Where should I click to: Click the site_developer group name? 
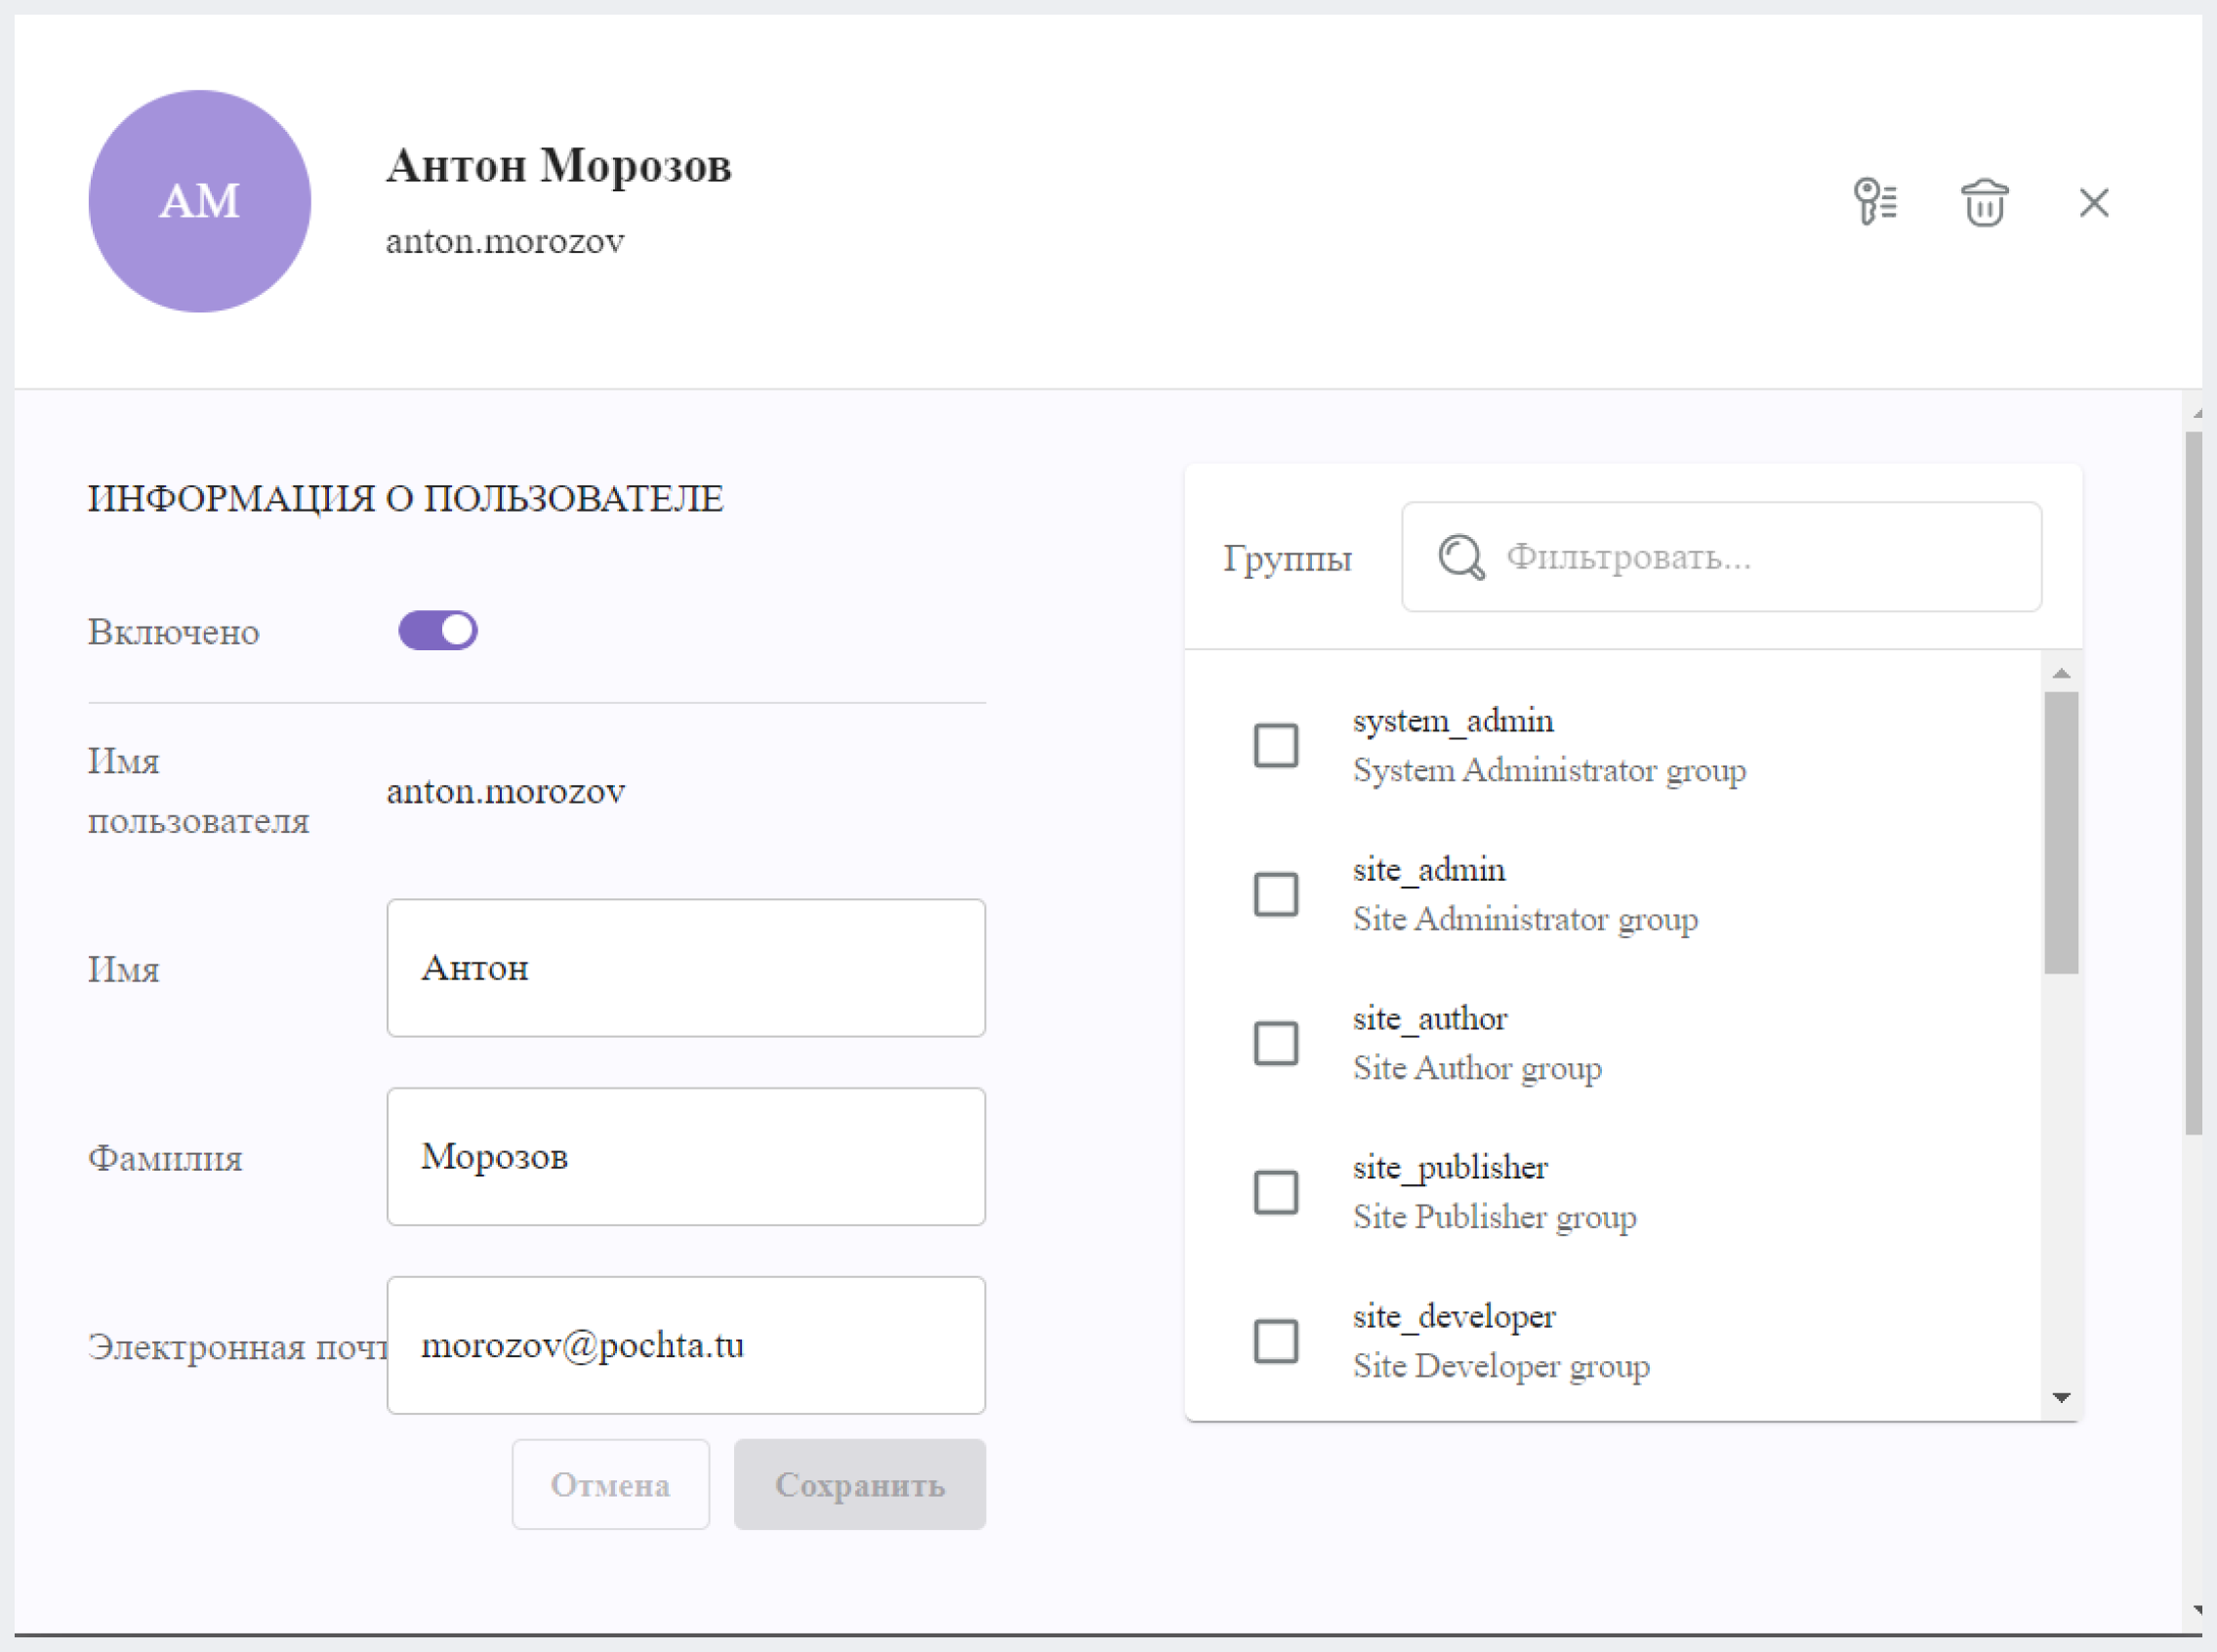click(1454, 1317)
